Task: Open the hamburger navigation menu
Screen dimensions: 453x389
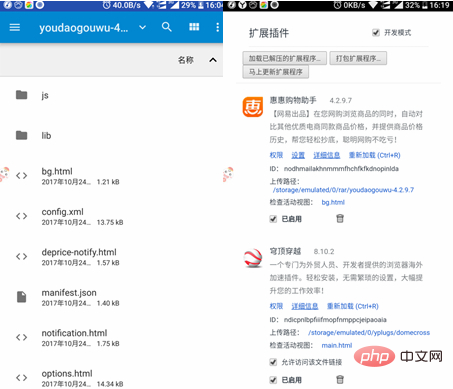Action: 15,27
